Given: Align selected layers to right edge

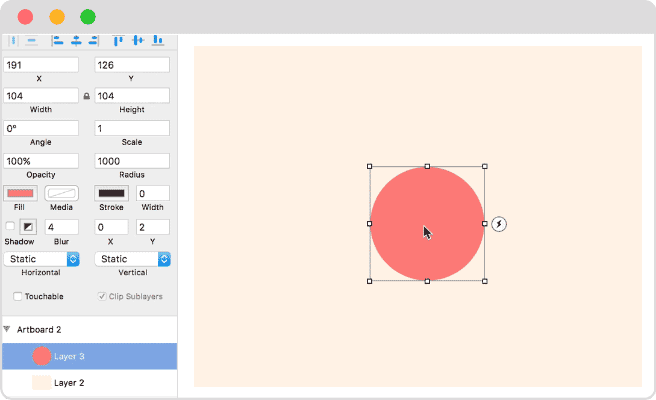Looking at the screenshot, I should point(94,41).
